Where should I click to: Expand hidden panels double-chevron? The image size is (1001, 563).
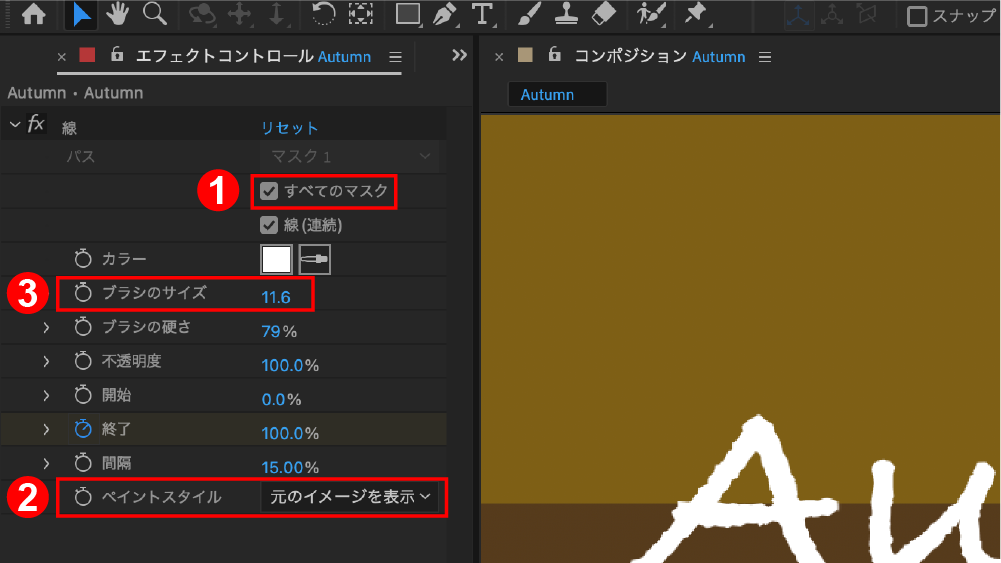click(459, 56)
